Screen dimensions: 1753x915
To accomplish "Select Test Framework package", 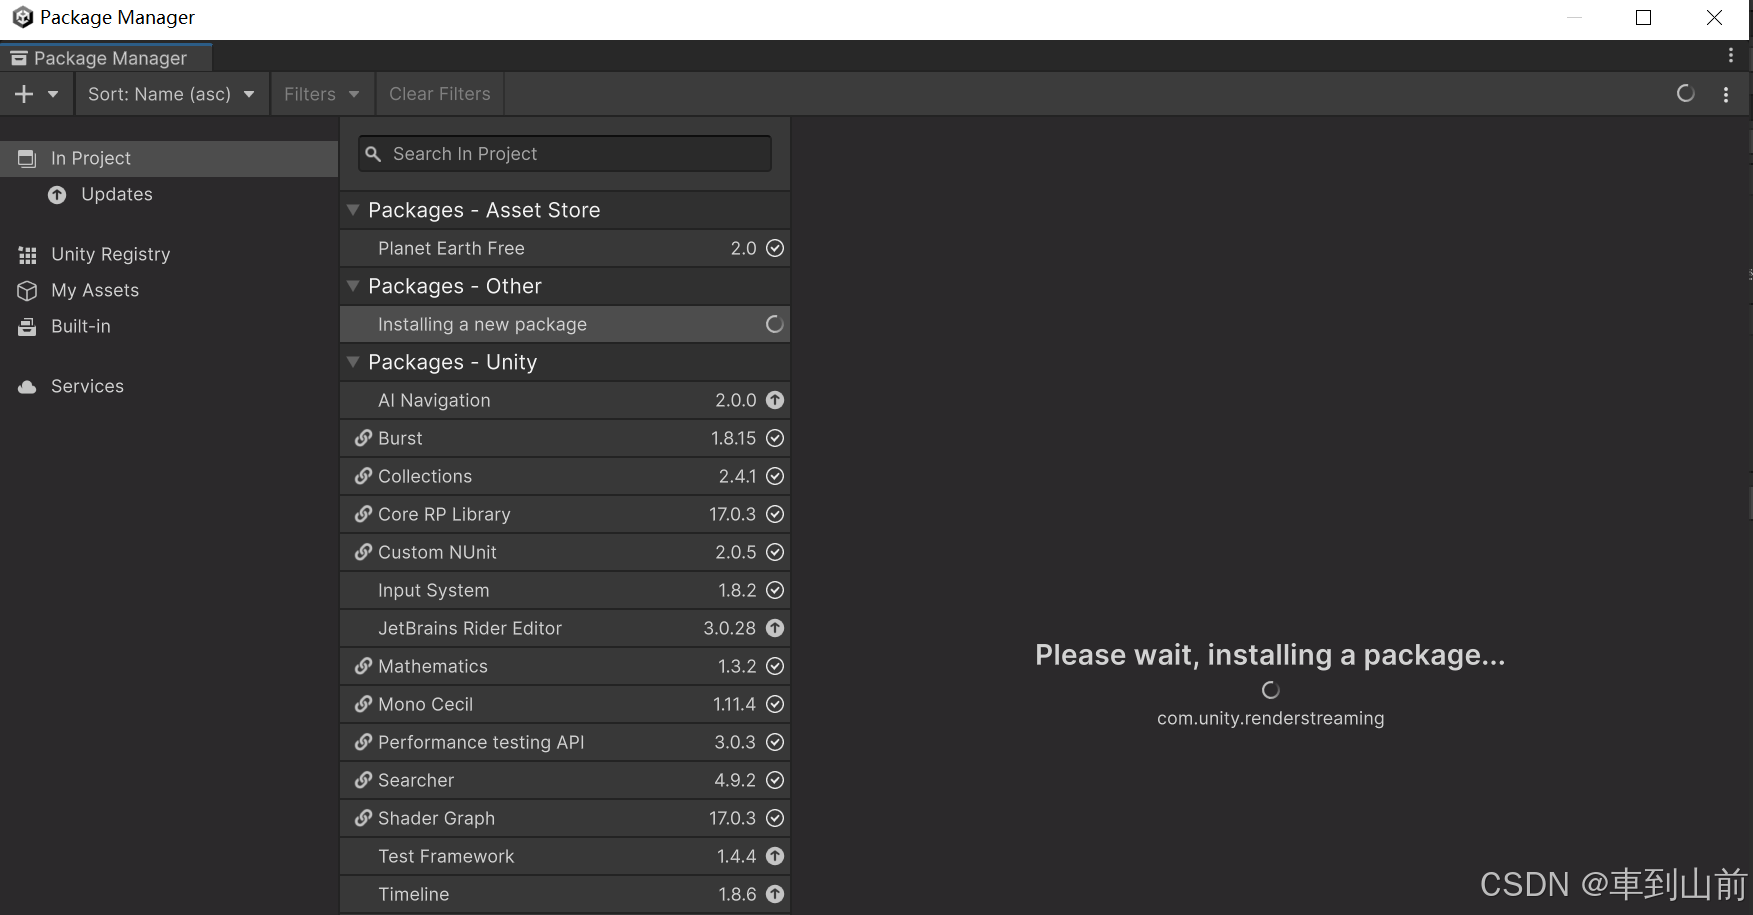I will [565, 856].
